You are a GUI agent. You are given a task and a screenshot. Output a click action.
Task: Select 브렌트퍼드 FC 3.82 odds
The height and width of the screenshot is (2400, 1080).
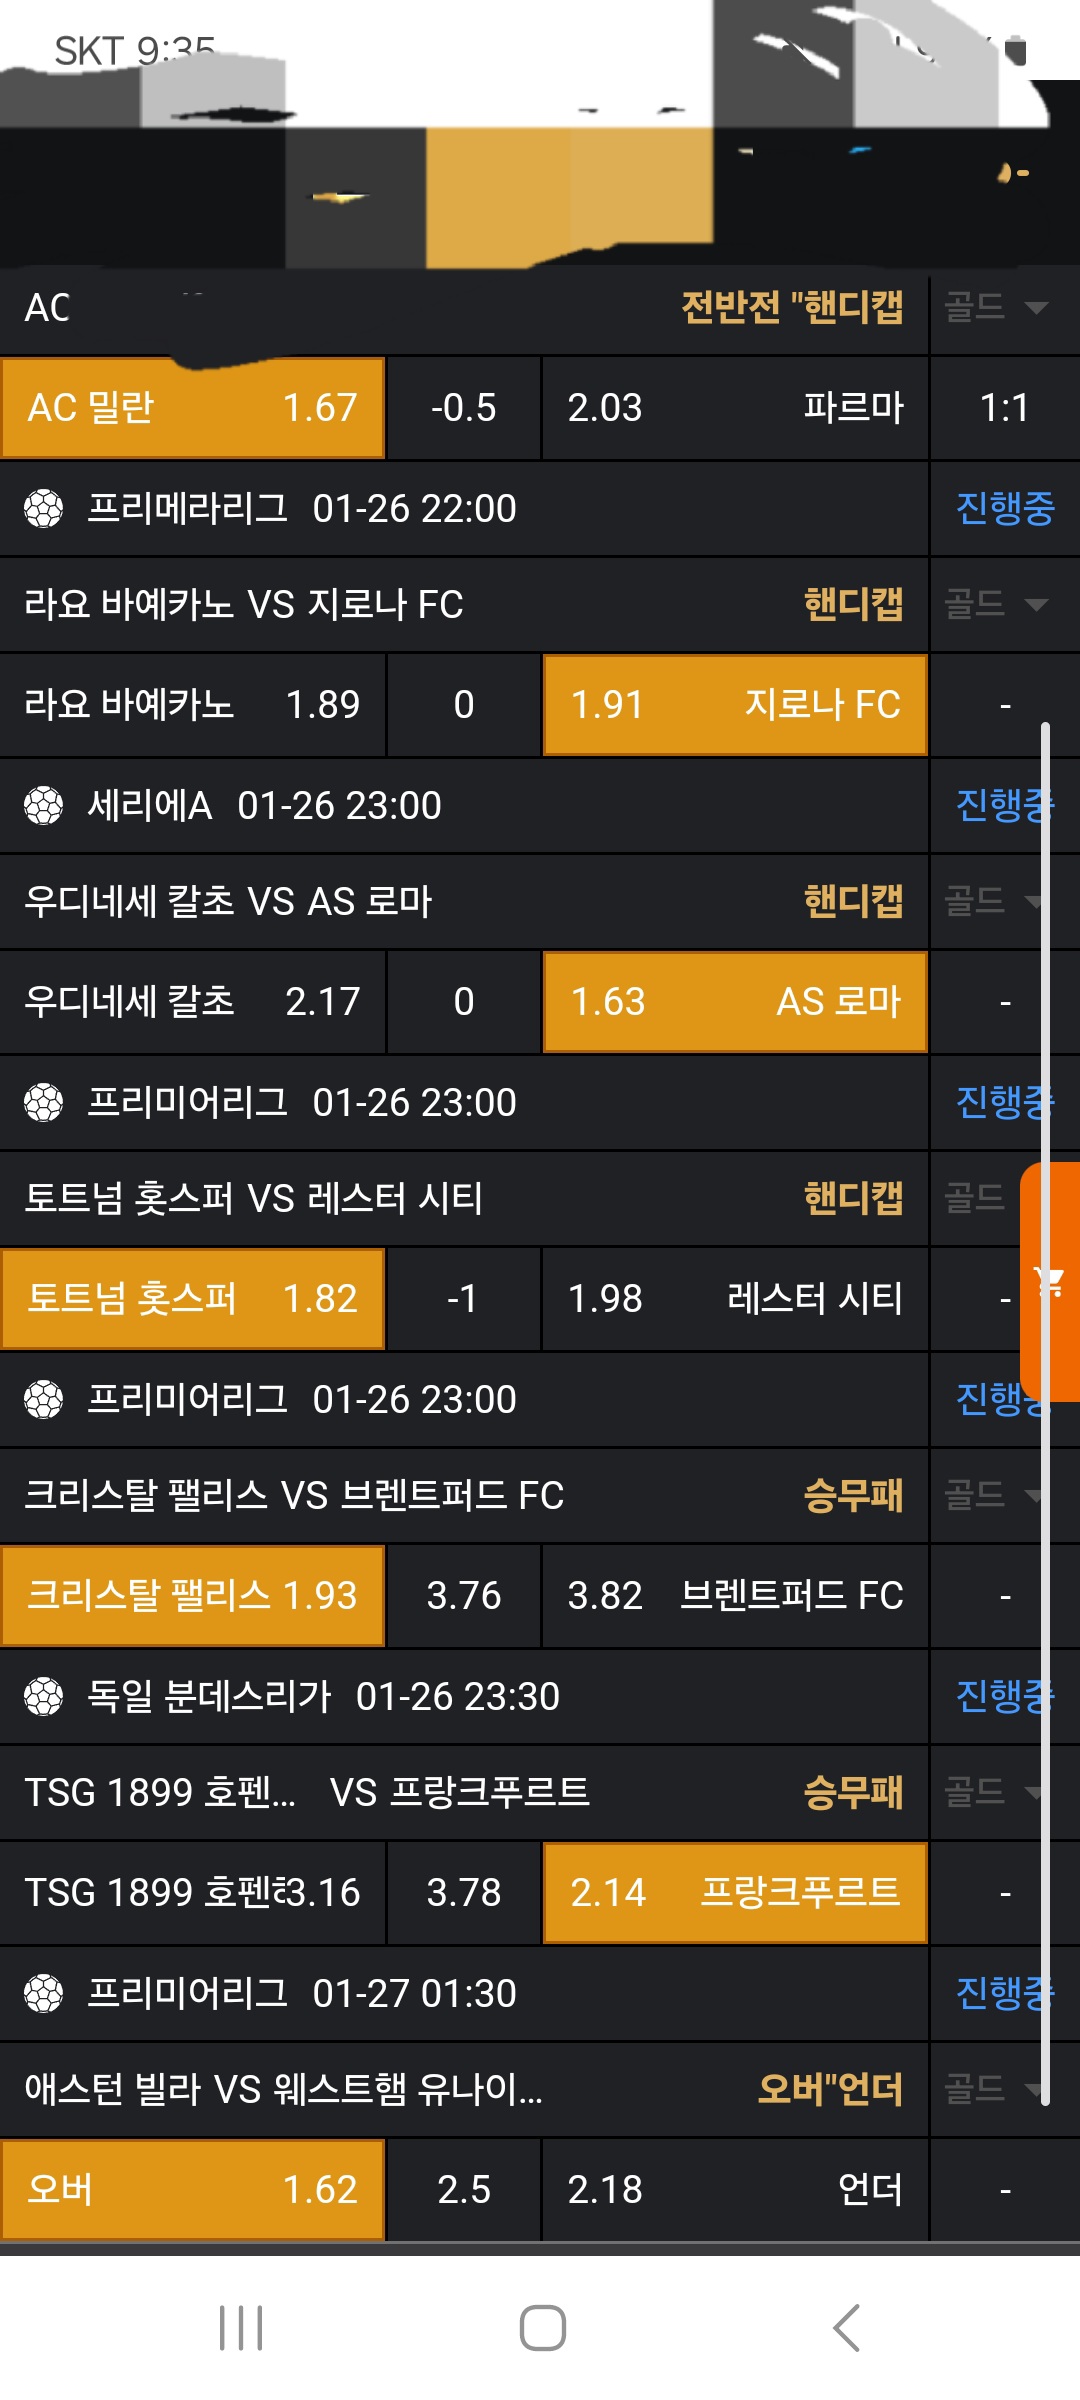(x=735, y=1596)
